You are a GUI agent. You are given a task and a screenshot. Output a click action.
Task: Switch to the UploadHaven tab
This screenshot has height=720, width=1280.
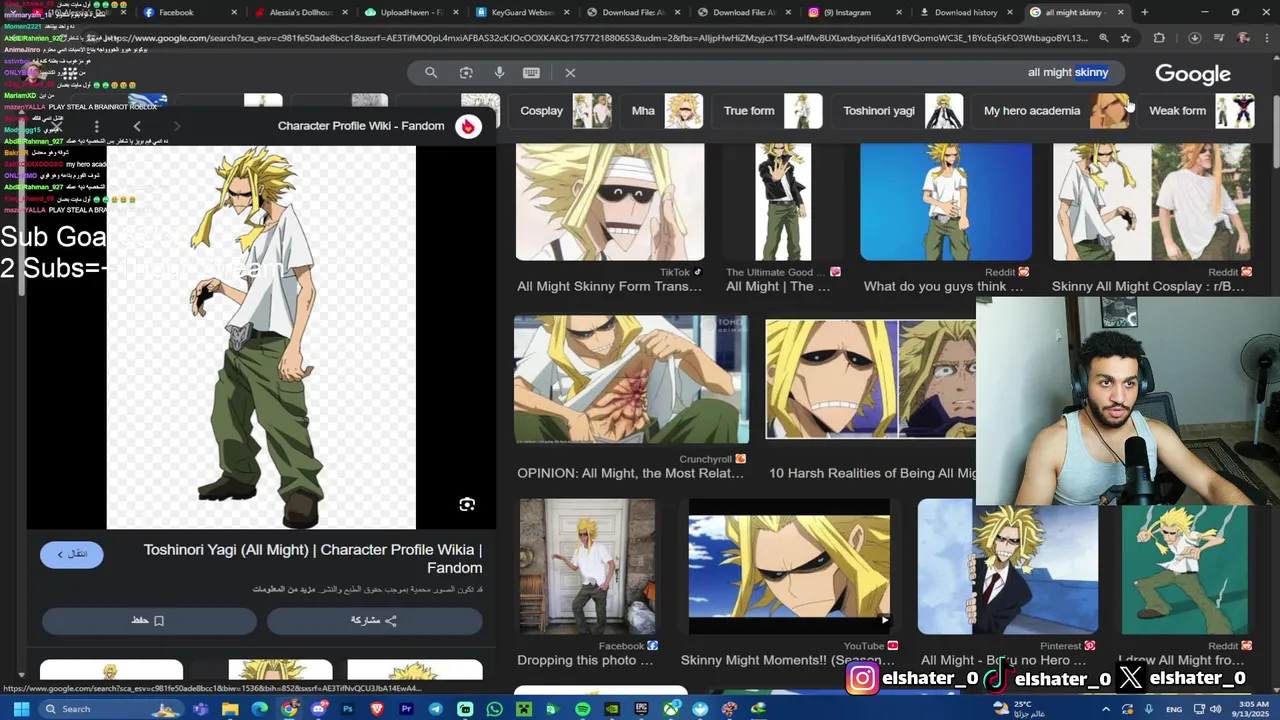point(411,12)
